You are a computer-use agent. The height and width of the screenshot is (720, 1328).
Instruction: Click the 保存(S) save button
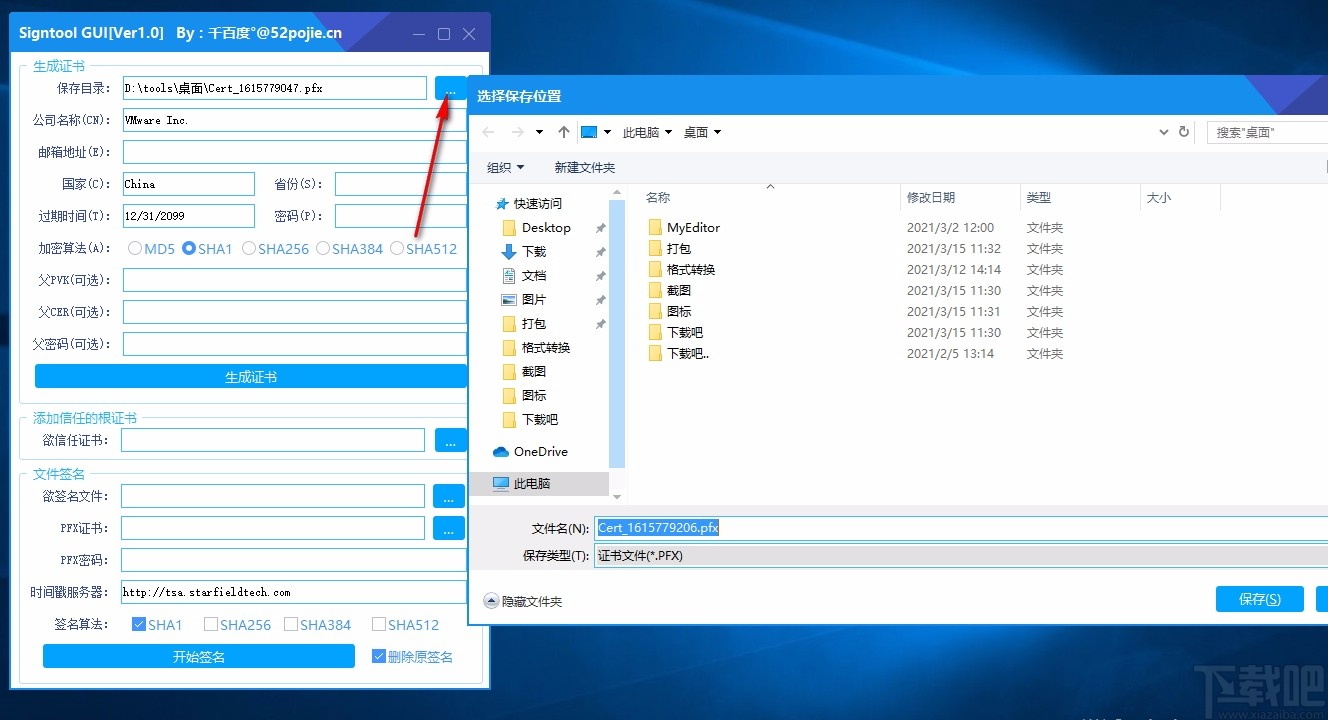click(x=1259, y=598)
